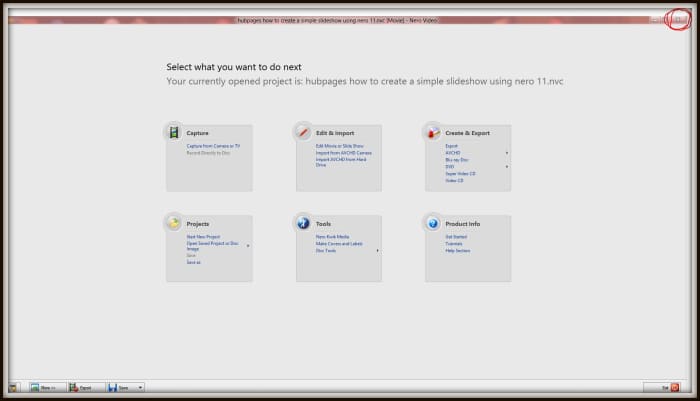
Task: Click the Create & Export icon
Action: point(433,132)
